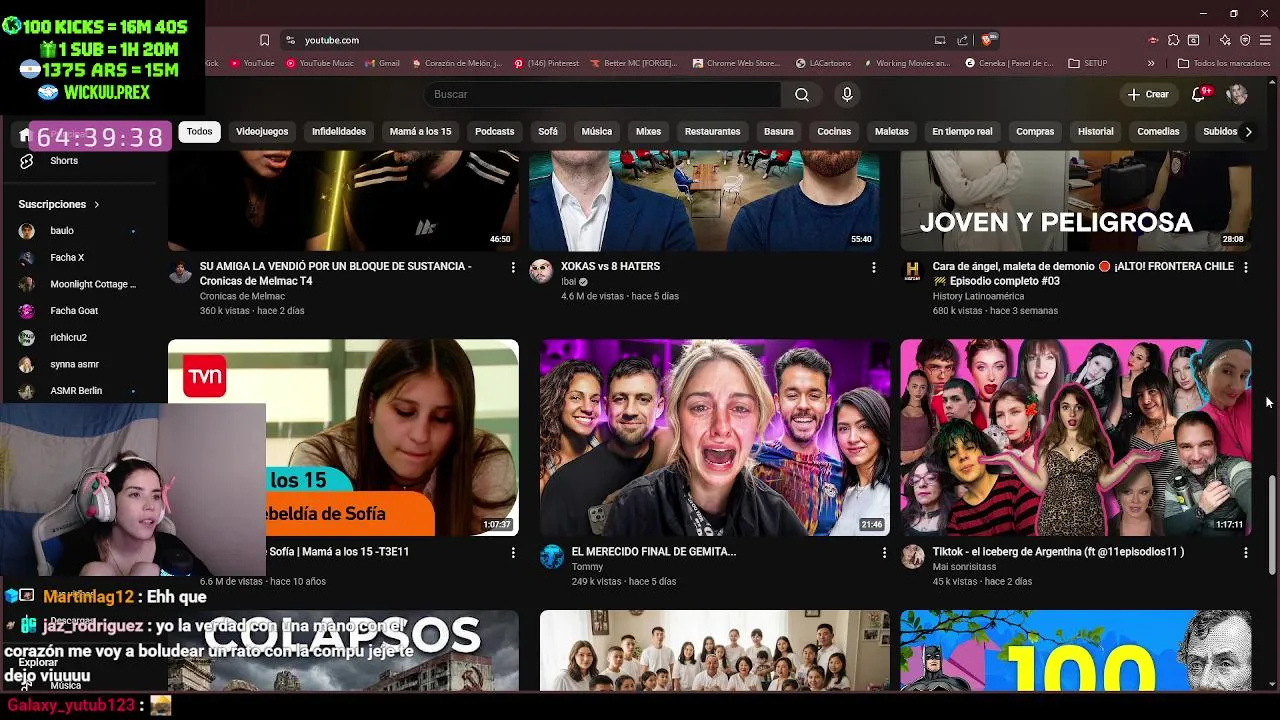This screenshot has width=1280, height=720.
Task: Open options for ¡ALTO! FRONTERA CHILE video
Action: click(1245, 268)
